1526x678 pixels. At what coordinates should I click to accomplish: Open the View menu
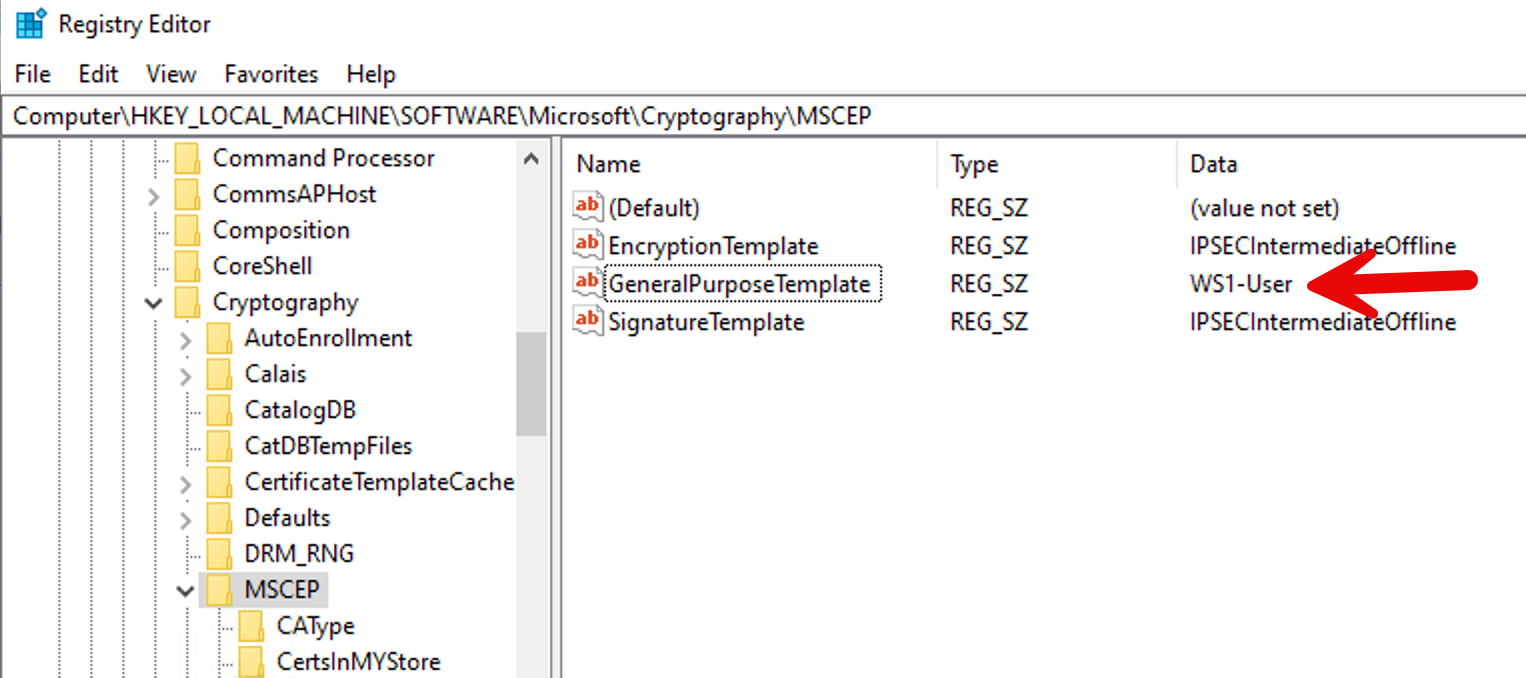tap(171, 74)
